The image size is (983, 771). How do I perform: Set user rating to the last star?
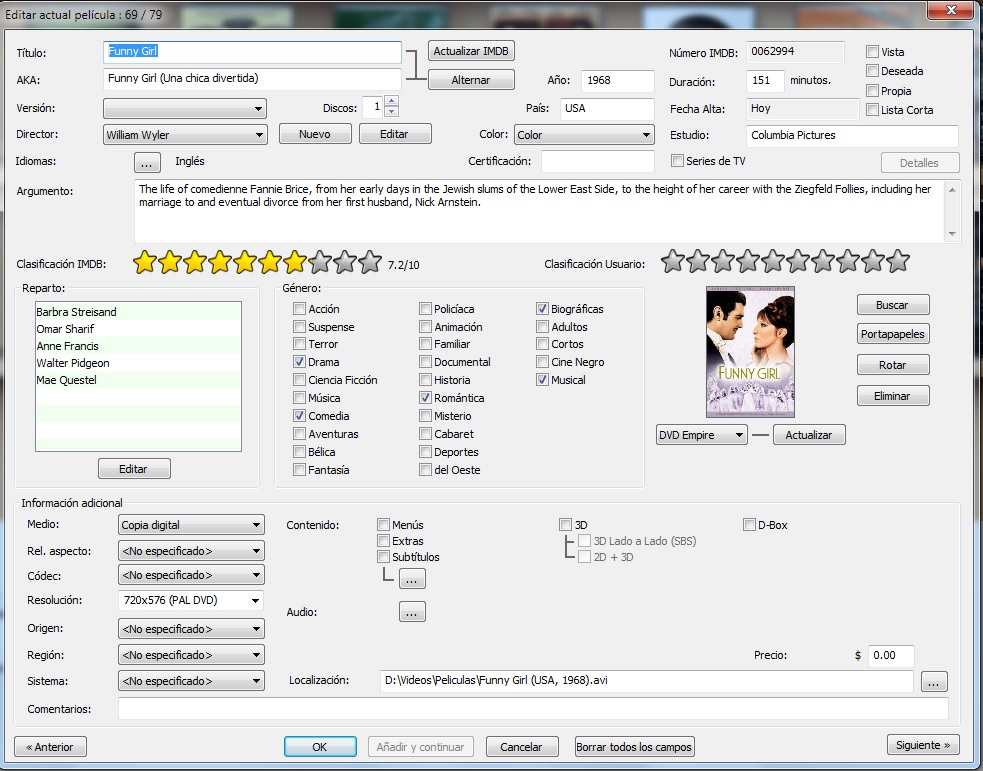[x=897, y=262]
